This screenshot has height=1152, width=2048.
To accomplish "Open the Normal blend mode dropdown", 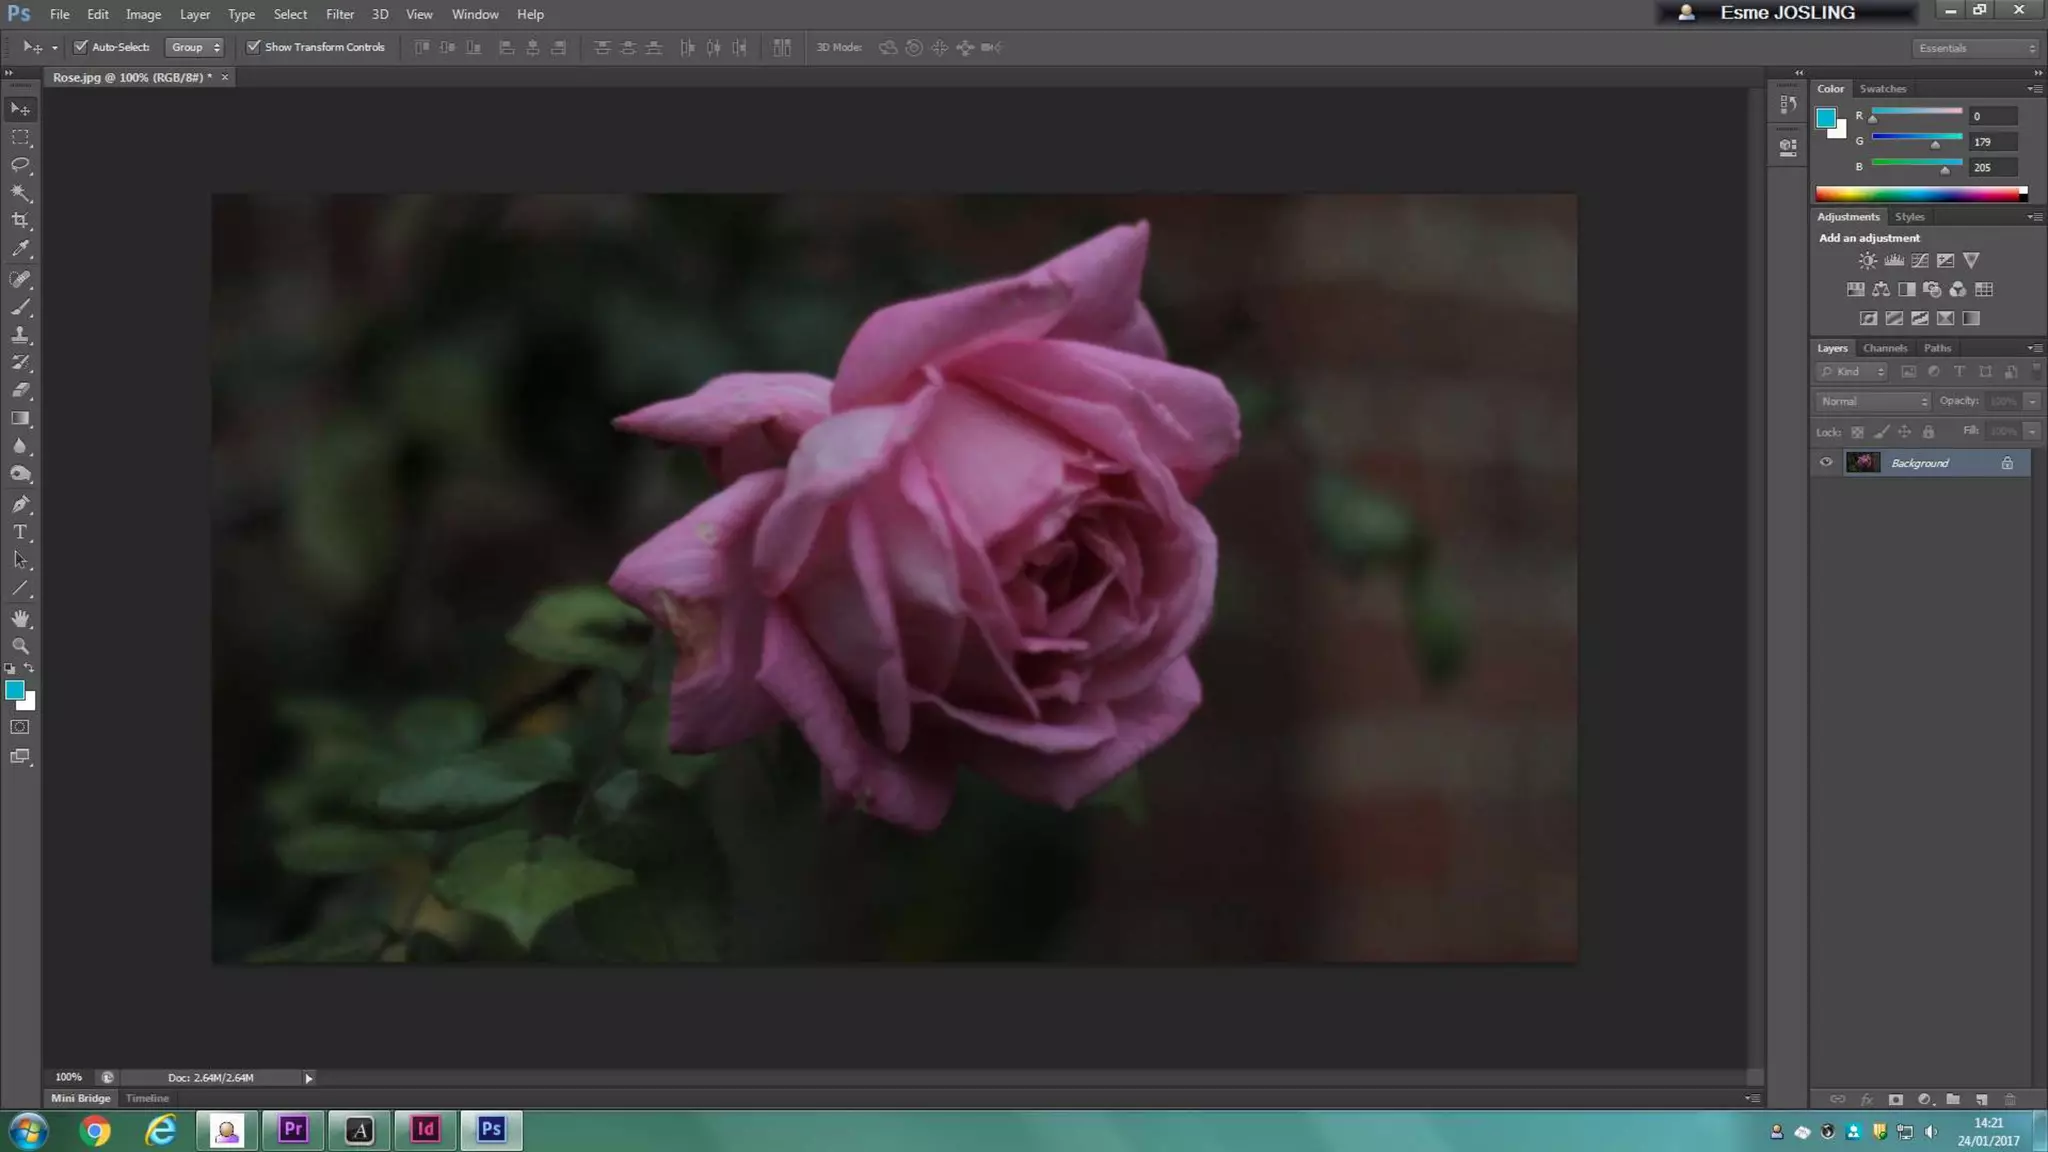I will tap(1873, 401).
